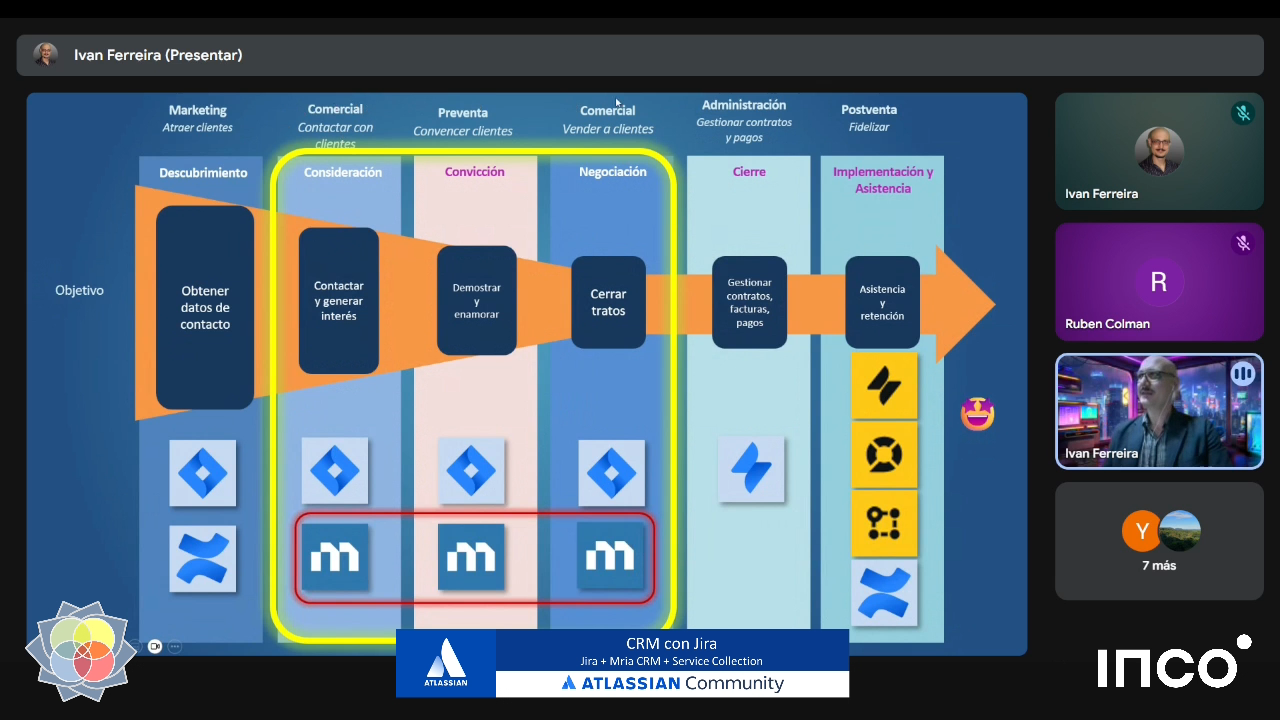The height and width of the screenshot is (720, 1280).
Task: Click the 'Asistencia y retención' box
Action: click(x=882, y=302)
